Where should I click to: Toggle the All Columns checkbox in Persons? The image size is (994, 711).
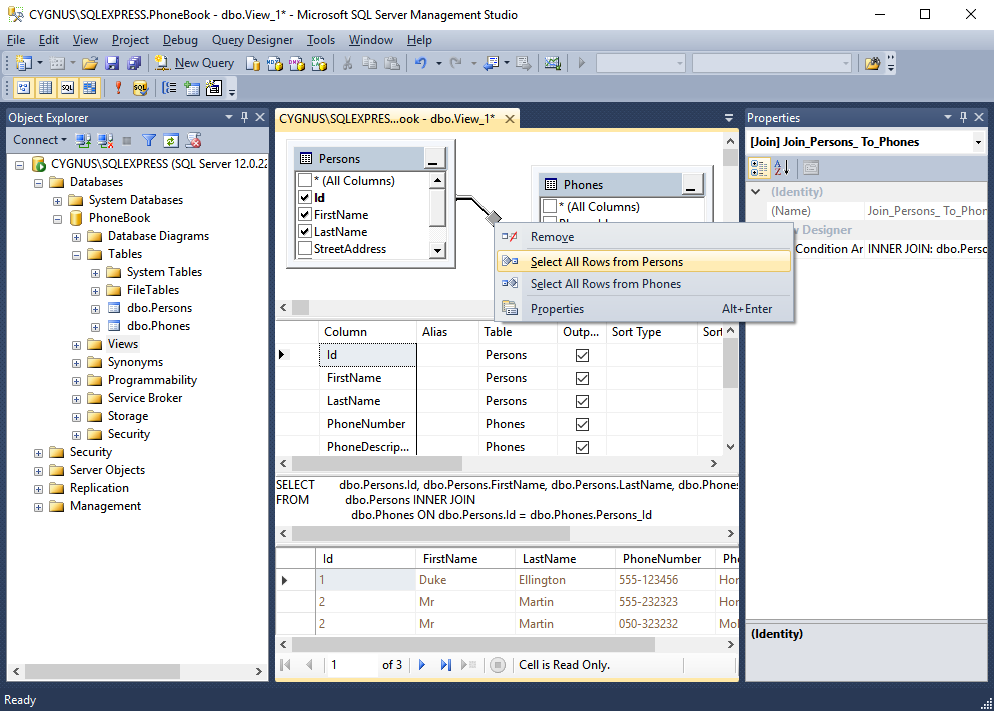point(305,181)
